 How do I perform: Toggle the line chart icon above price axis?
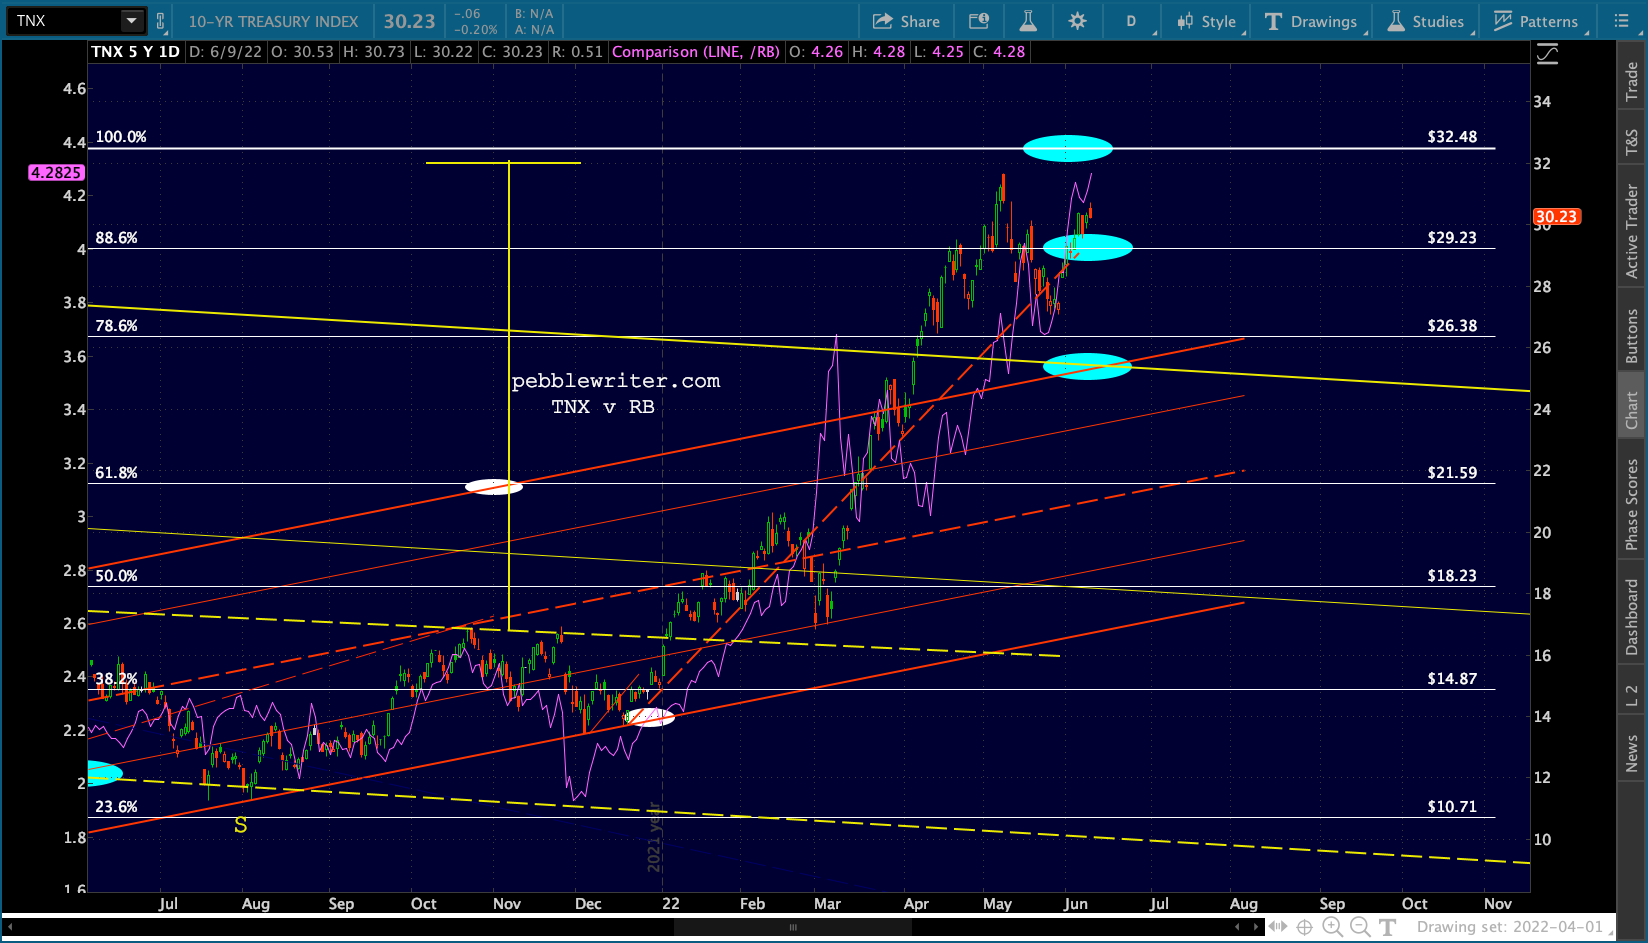coord(1547,54)
